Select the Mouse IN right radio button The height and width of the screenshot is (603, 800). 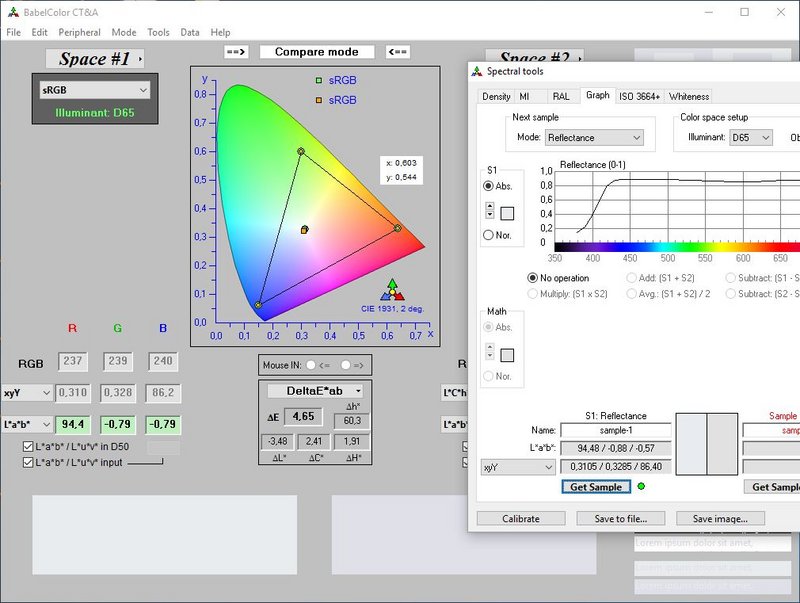(346, 365)
